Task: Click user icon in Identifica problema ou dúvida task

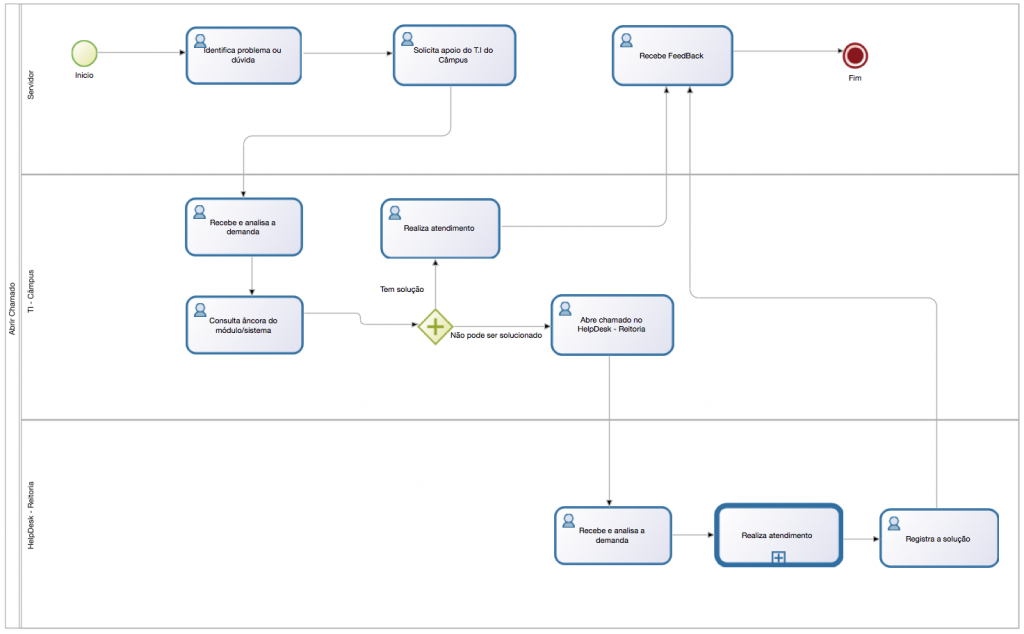Action: point(200,41)
